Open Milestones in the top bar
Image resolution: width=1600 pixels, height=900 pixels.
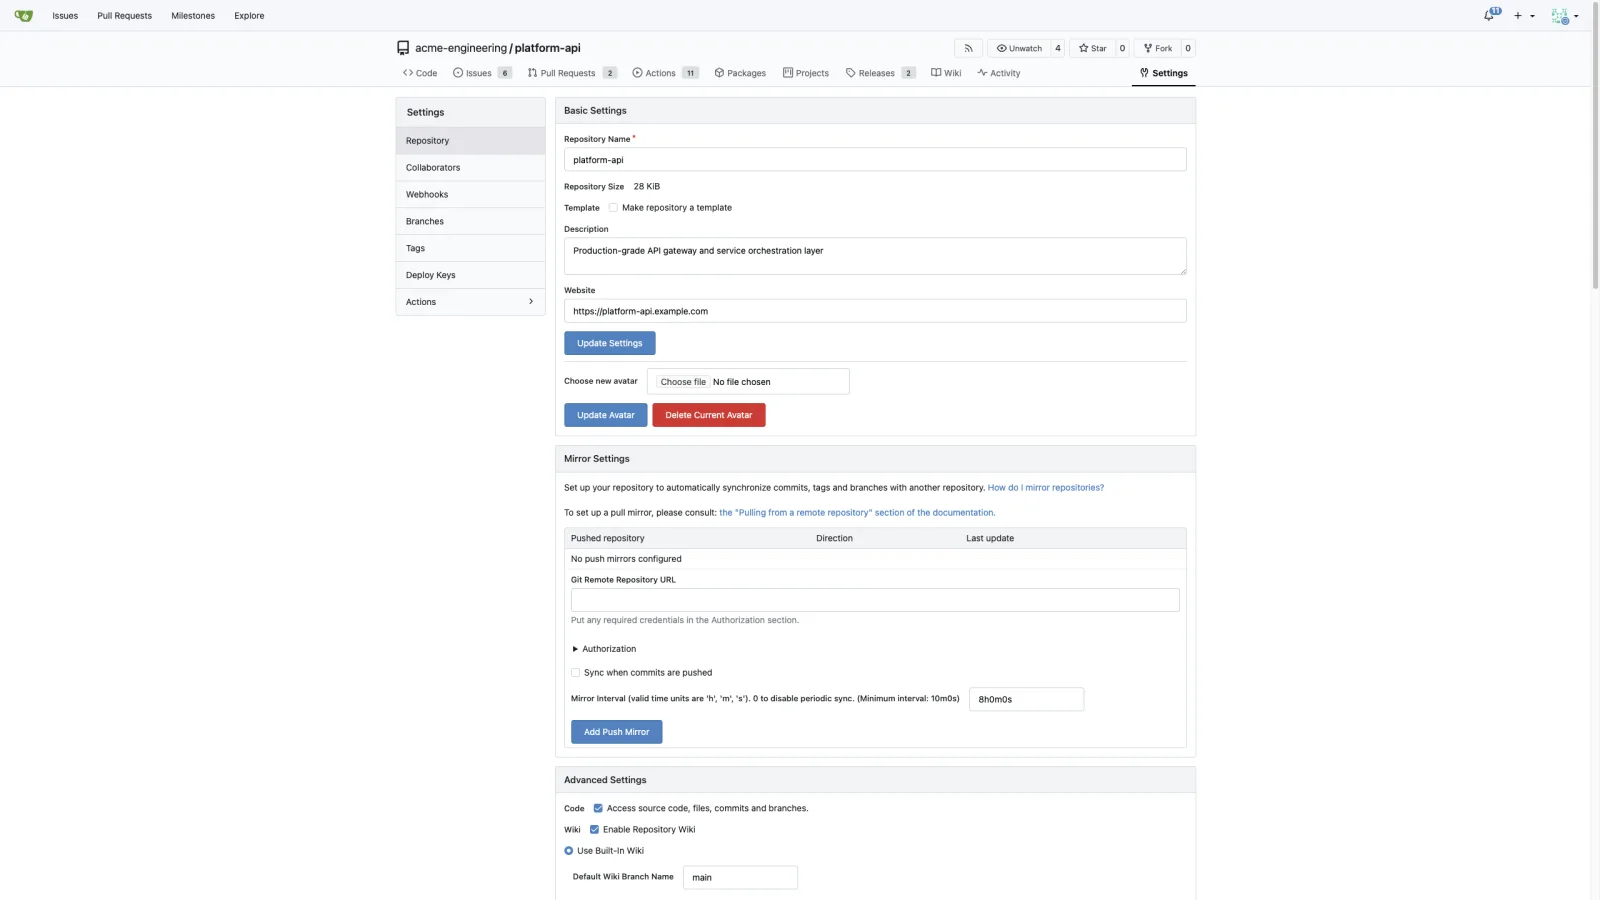coord(193,16)
